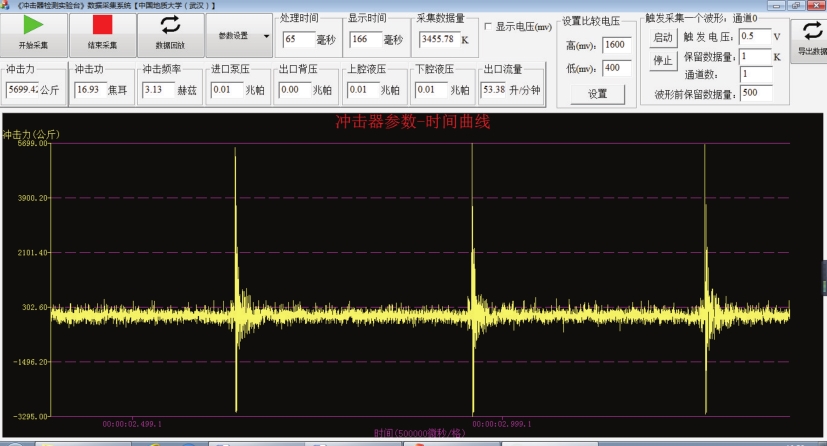Select the 冲击力 value field

pos(22,90)
